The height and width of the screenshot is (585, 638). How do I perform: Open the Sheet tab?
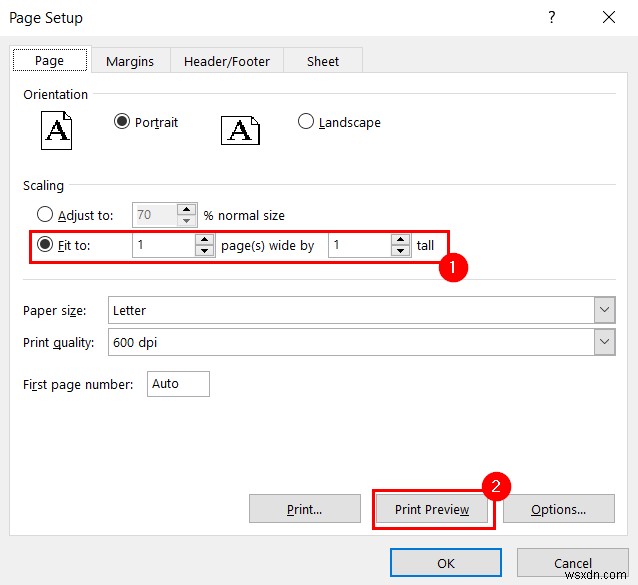click(323, 61)
